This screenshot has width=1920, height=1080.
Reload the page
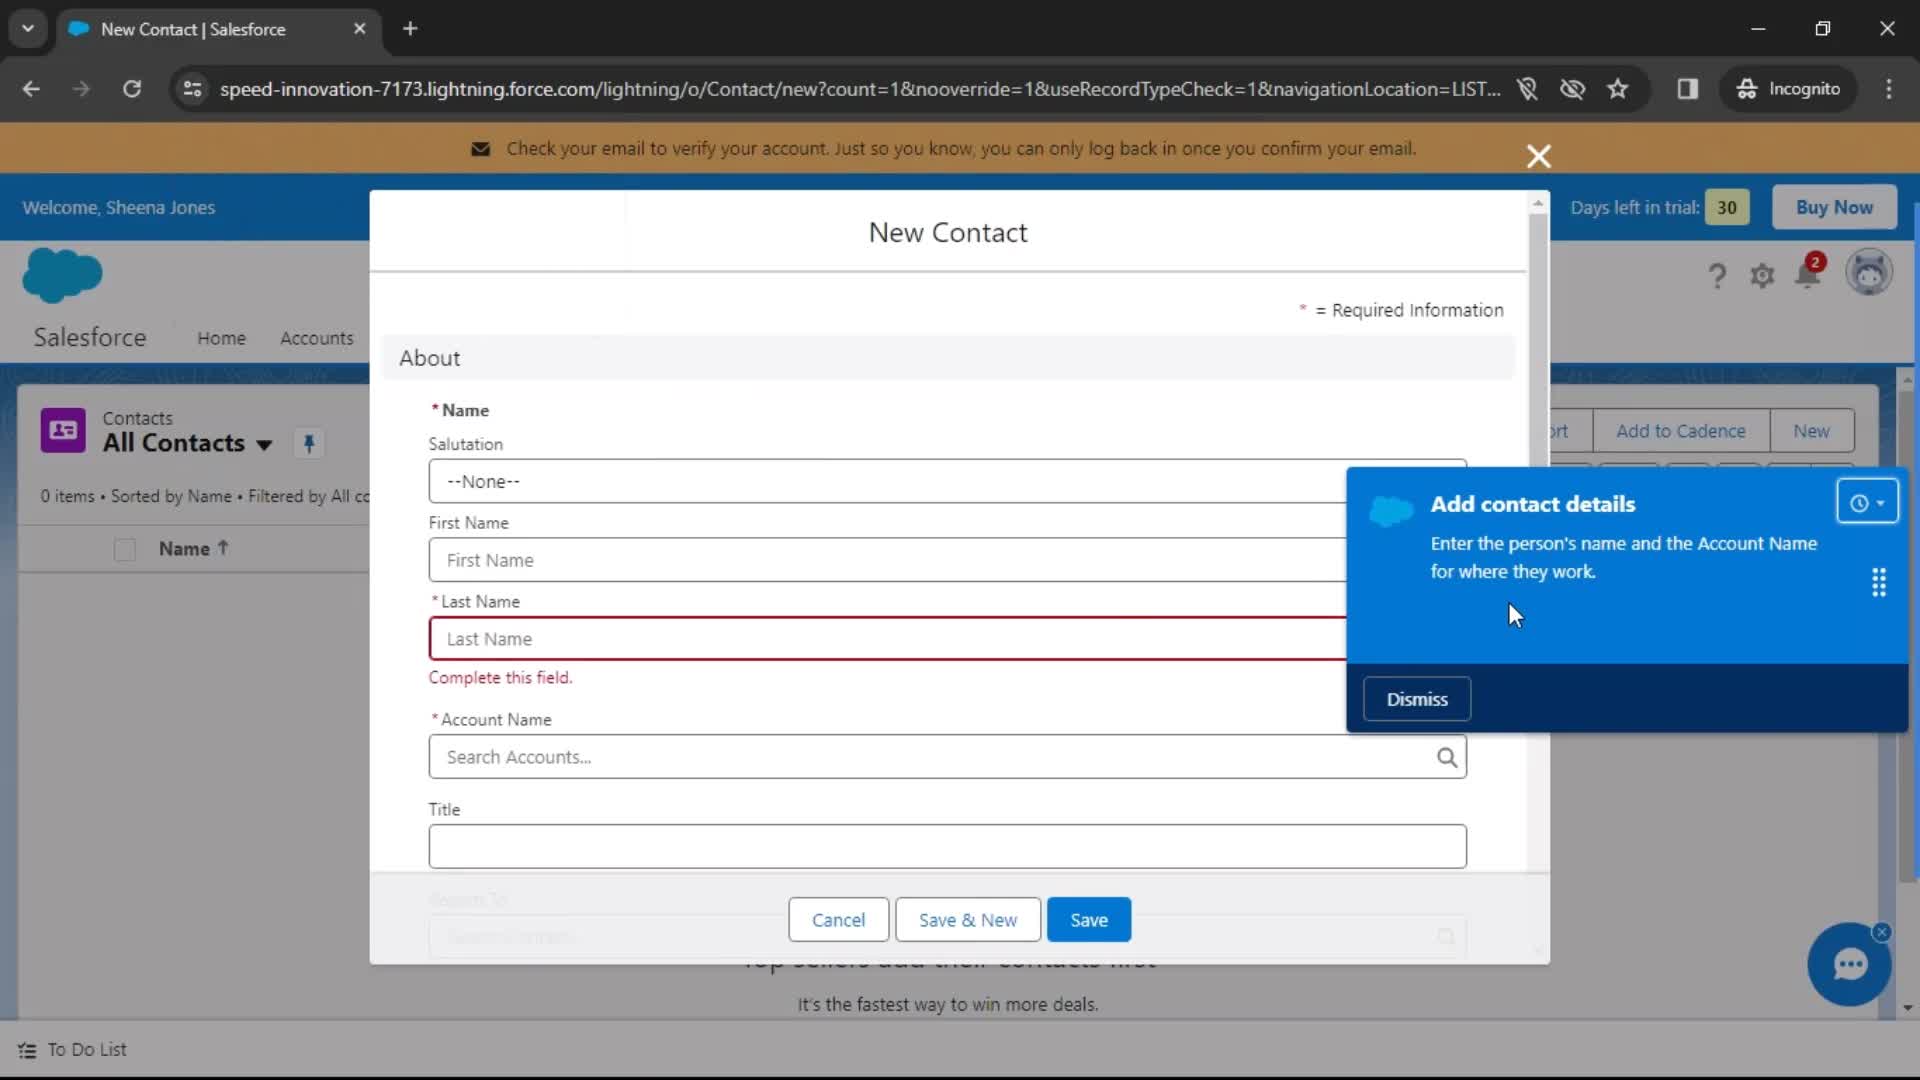click(x=131, y=89)
